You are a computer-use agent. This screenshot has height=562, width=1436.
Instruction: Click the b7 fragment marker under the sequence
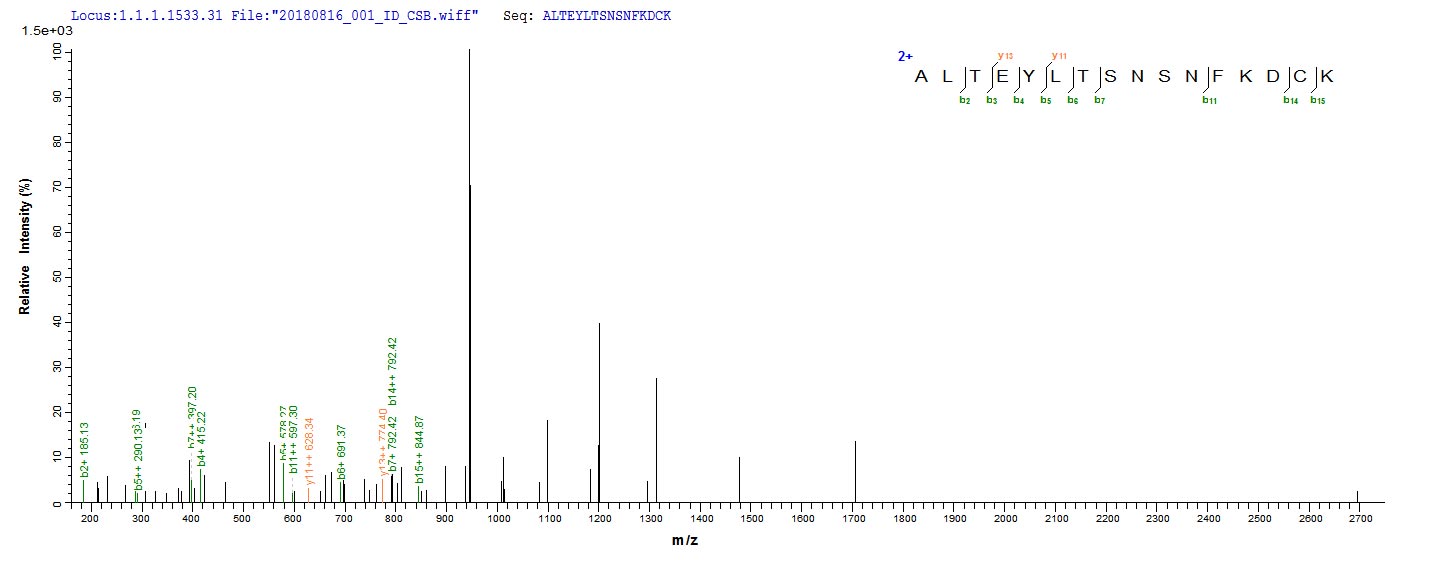tap(1099, 100)
